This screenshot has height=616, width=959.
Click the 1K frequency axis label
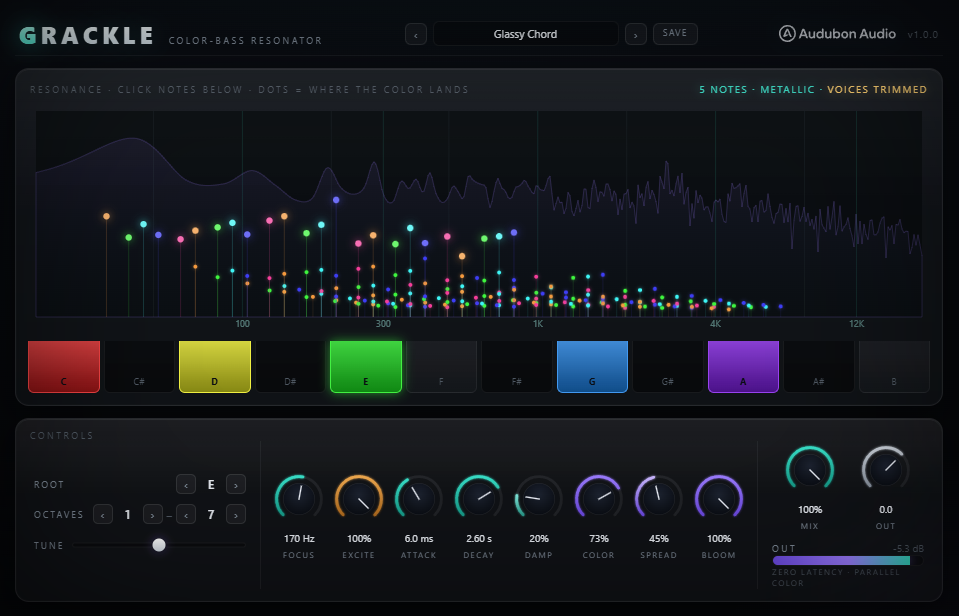[538, 324]
